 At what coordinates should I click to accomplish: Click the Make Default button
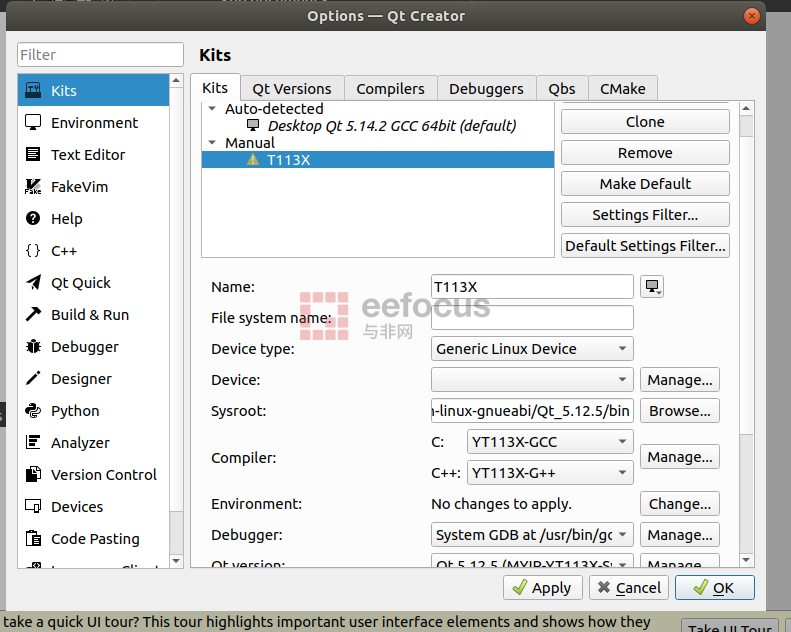tap(645, 184)
